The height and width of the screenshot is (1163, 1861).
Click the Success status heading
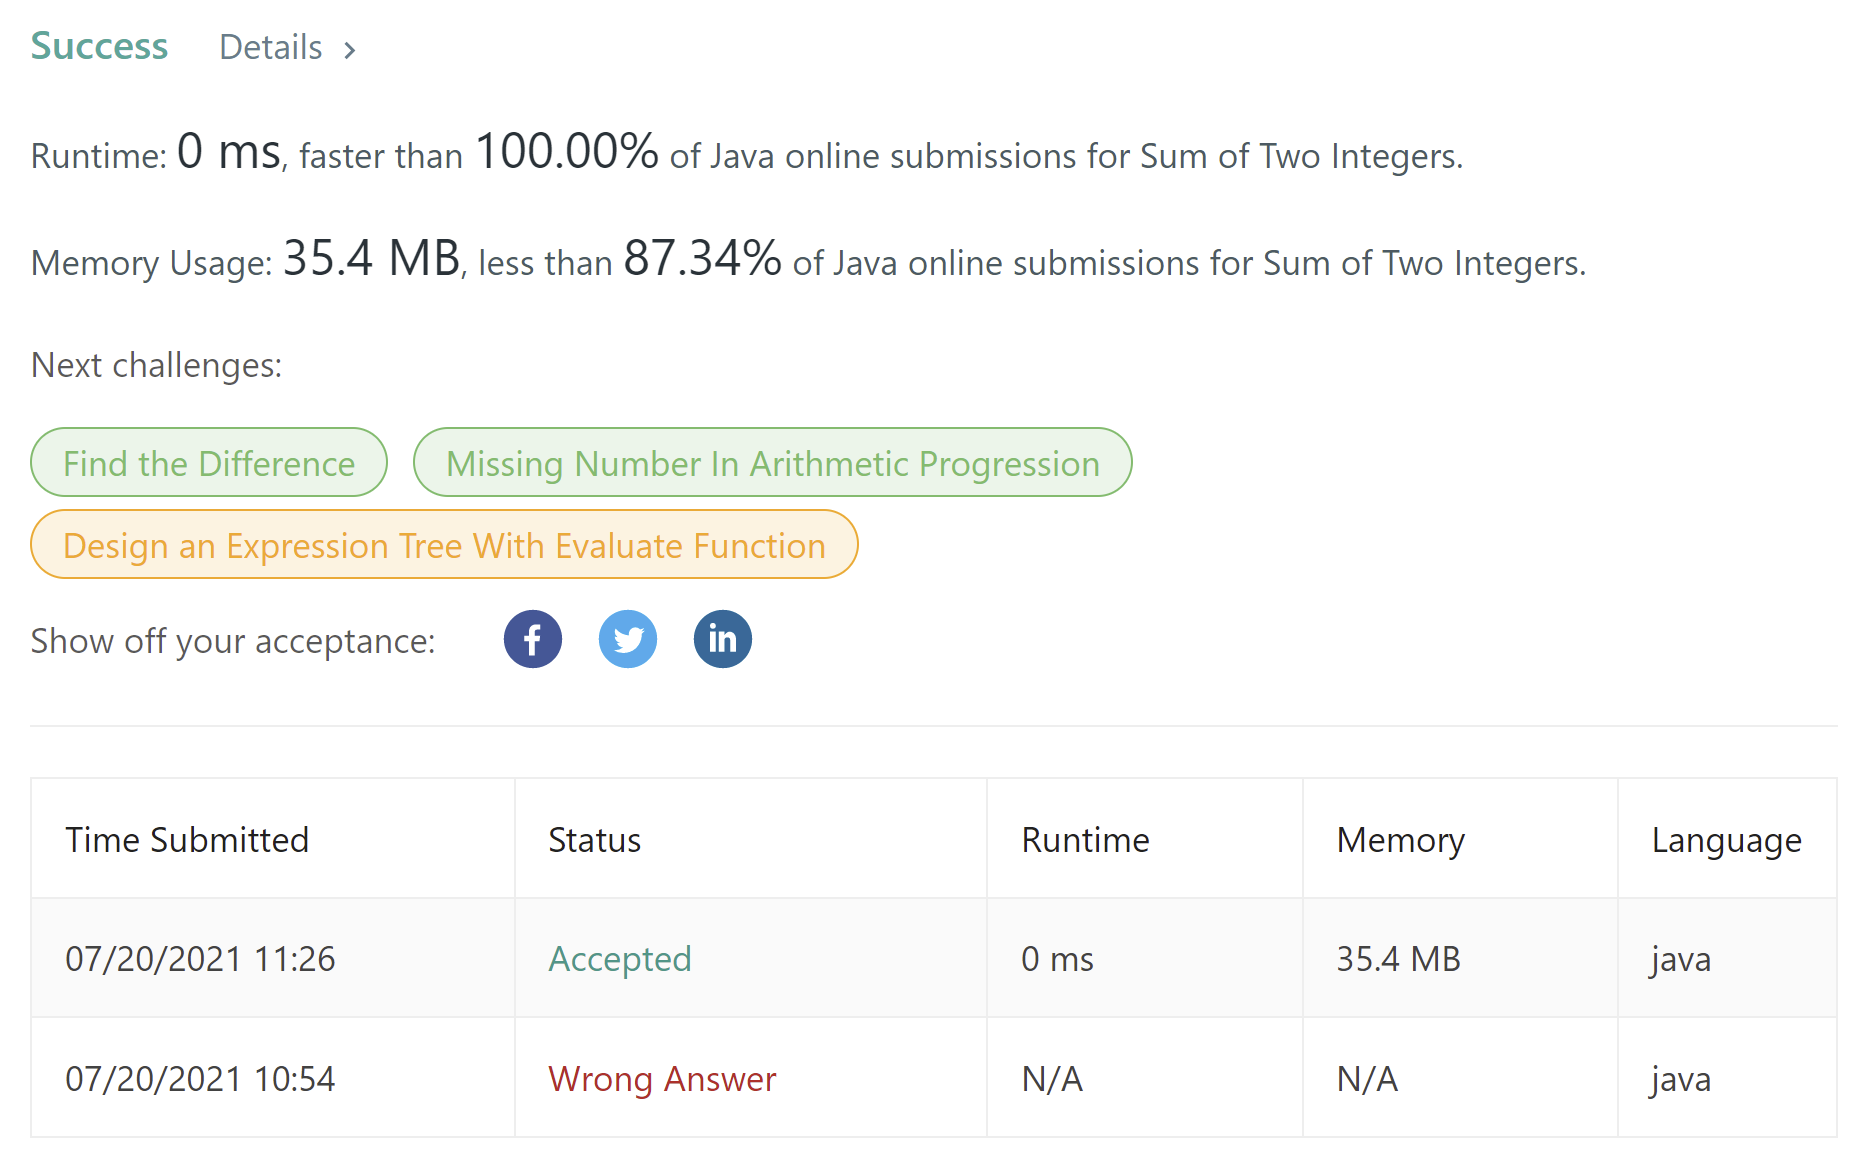pos(99,46)
